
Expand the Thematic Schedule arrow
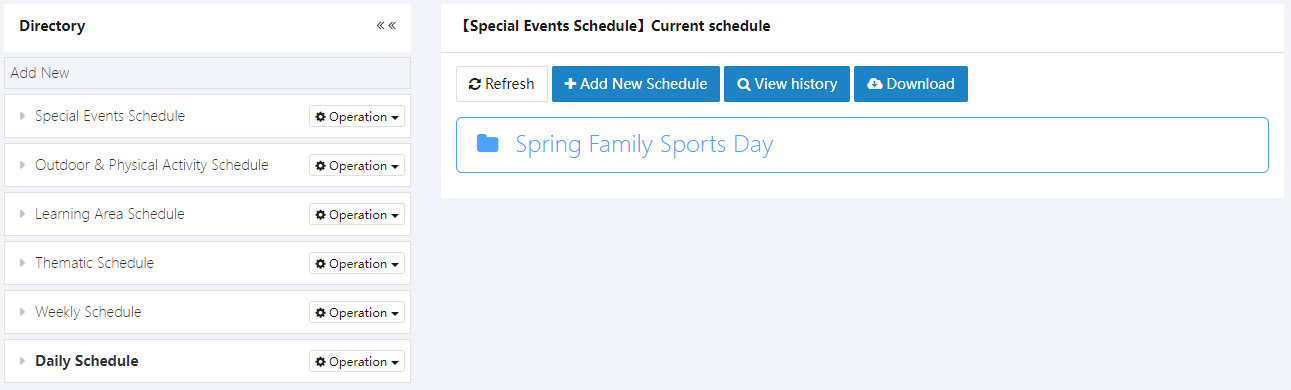coord(22,263)
